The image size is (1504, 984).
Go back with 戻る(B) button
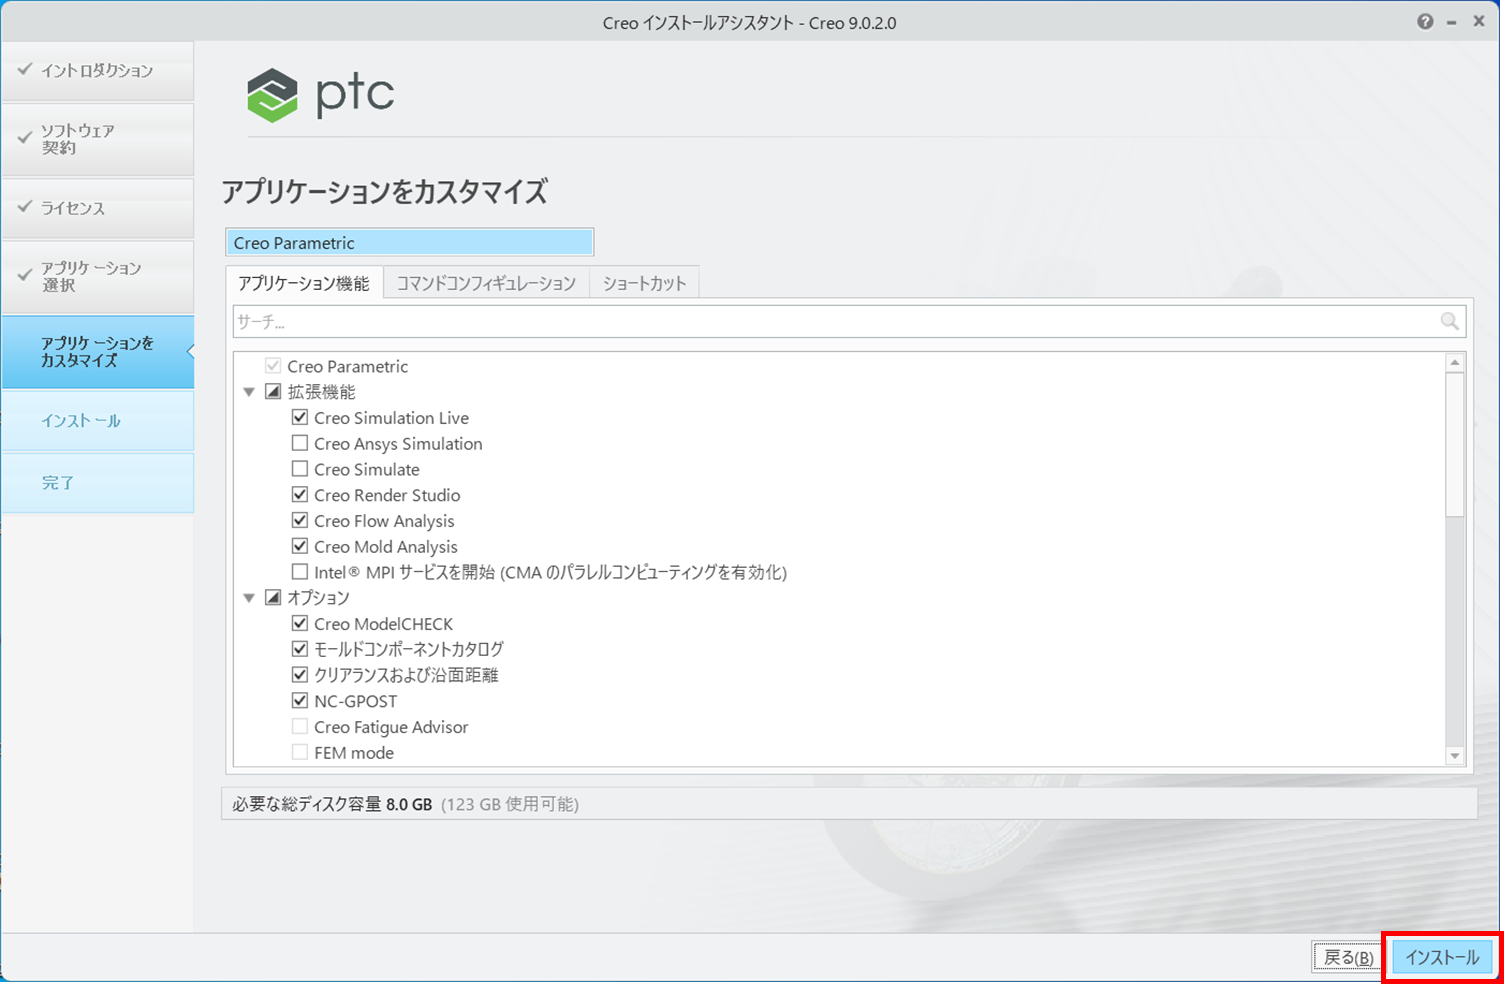click(1347, 957)
